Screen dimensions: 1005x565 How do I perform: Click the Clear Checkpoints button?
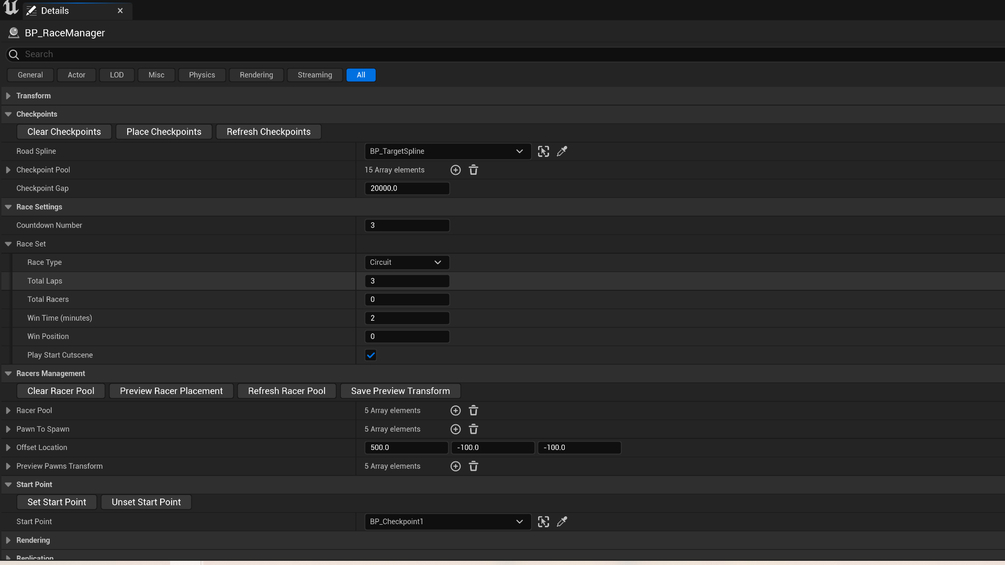[64, 132]
